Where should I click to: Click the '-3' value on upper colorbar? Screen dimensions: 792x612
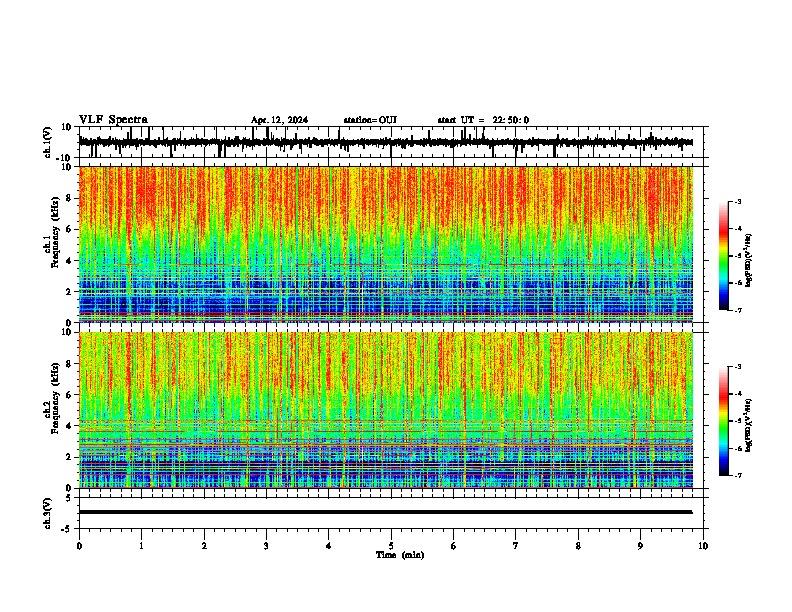[737, 201]
